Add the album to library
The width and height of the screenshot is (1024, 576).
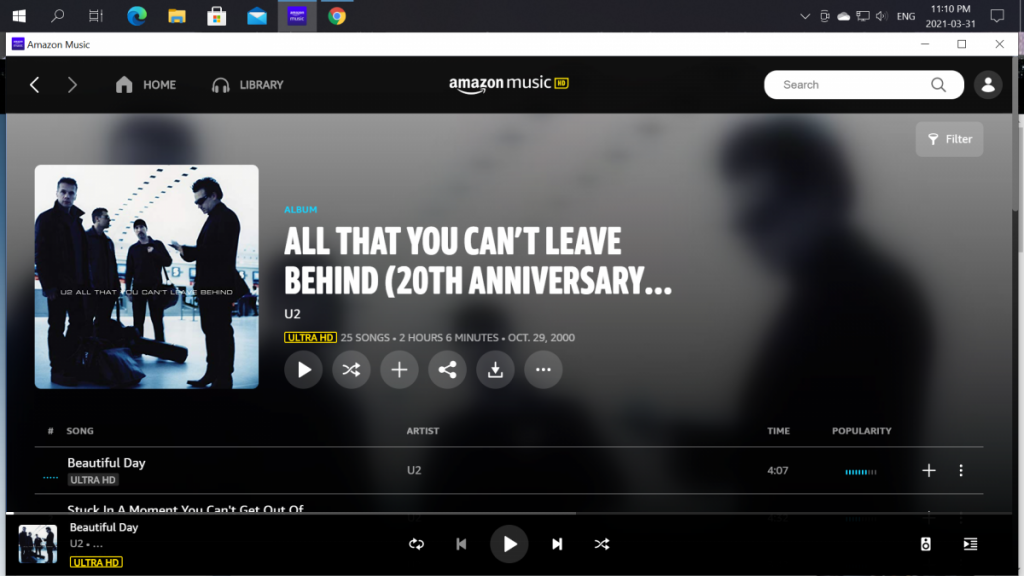tap(399, 370)
